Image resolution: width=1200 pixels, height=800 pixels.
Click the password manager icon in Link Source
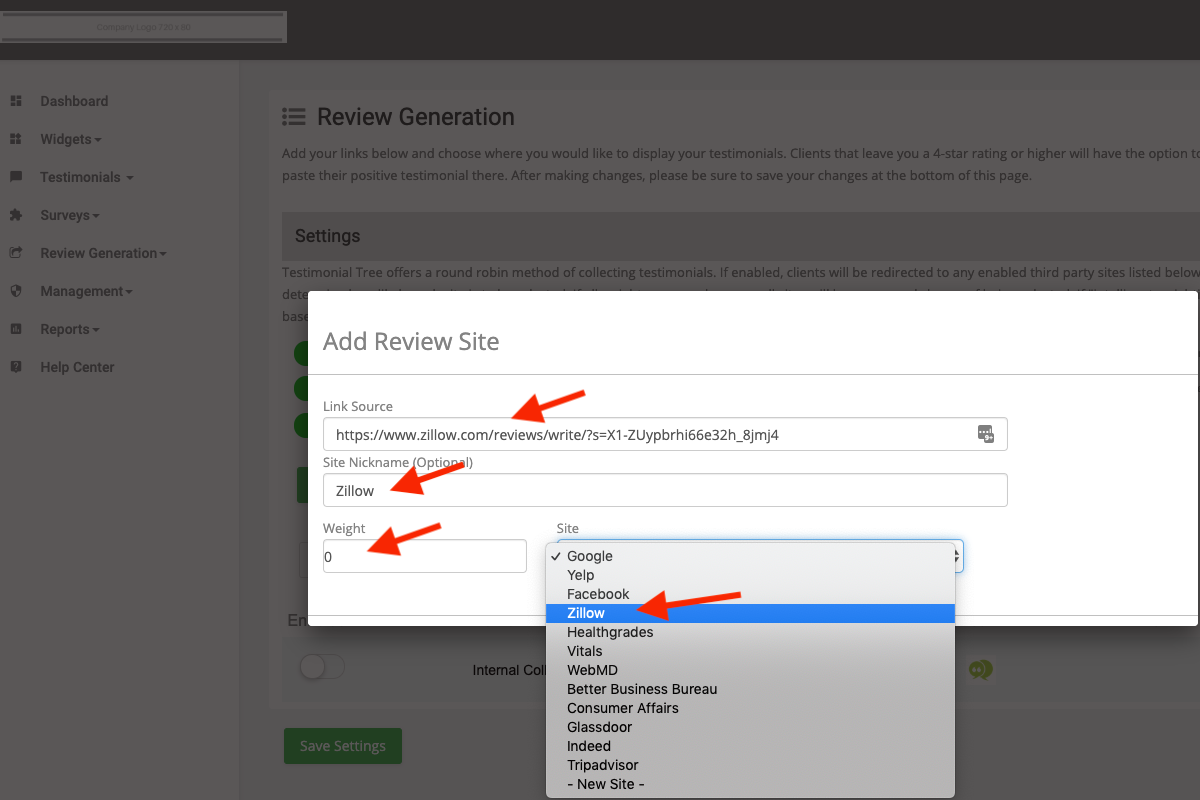[986, 434]
